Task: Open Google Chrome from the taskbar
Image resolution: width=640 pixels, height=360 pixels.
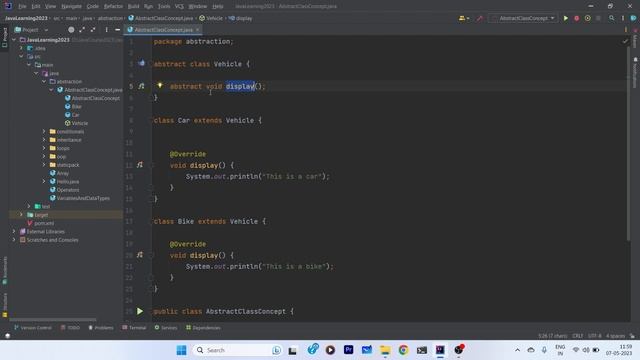Action: [403, 350]
